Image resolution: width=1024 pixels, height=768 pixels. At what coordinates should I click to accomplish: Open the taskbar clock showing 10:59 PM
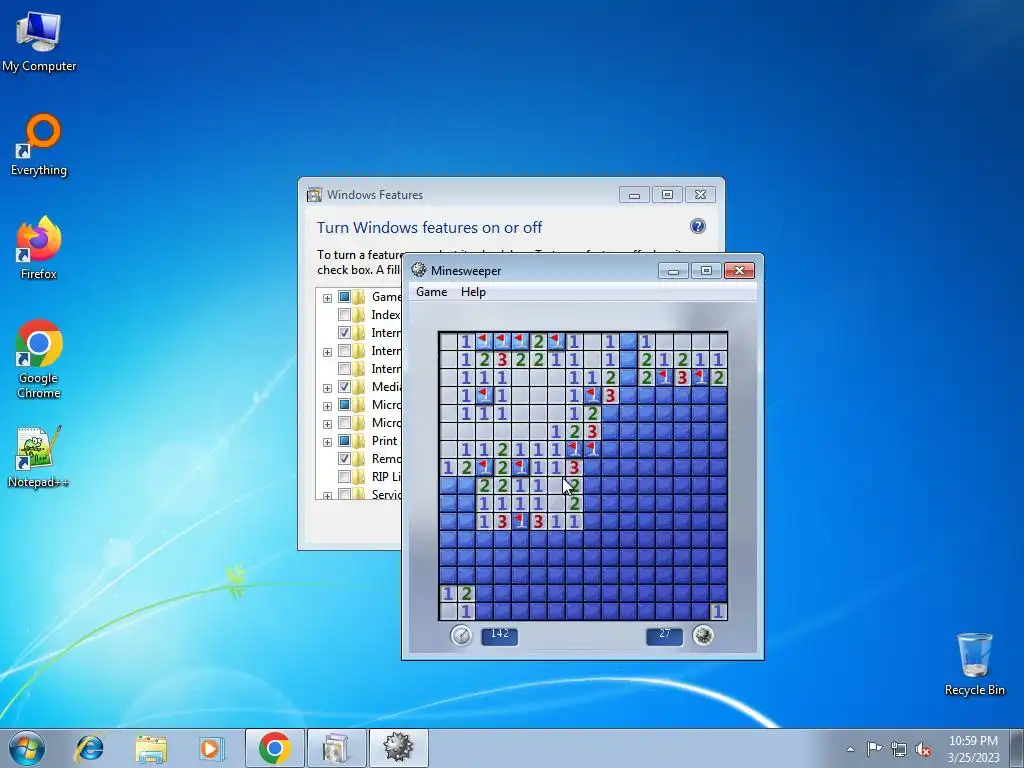click(x=973, y=749)
